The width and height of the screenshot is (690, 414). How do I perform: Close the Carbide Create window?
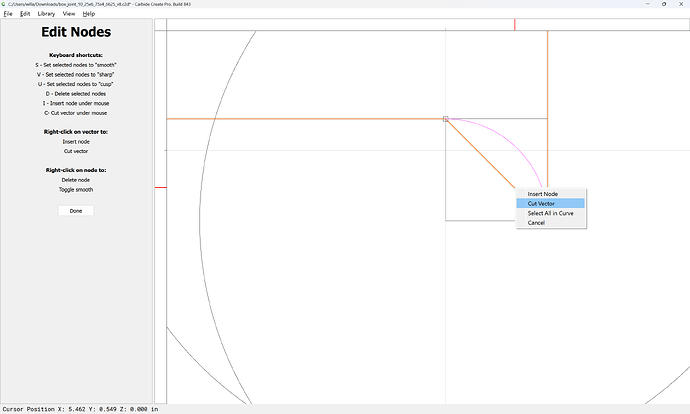681,4
